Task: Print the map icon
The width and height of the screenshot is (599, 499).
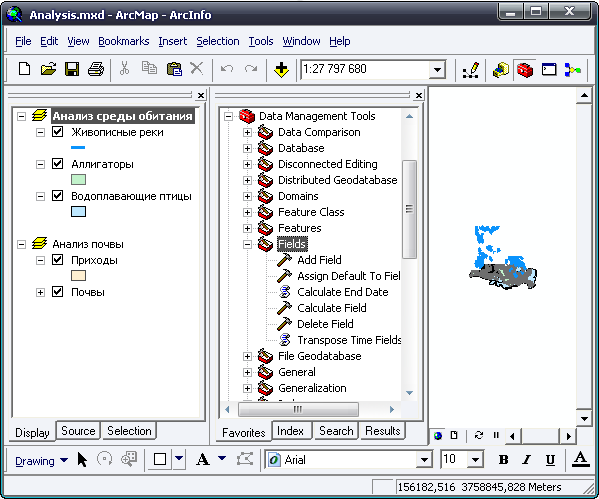Action: (x=96, y=69)
